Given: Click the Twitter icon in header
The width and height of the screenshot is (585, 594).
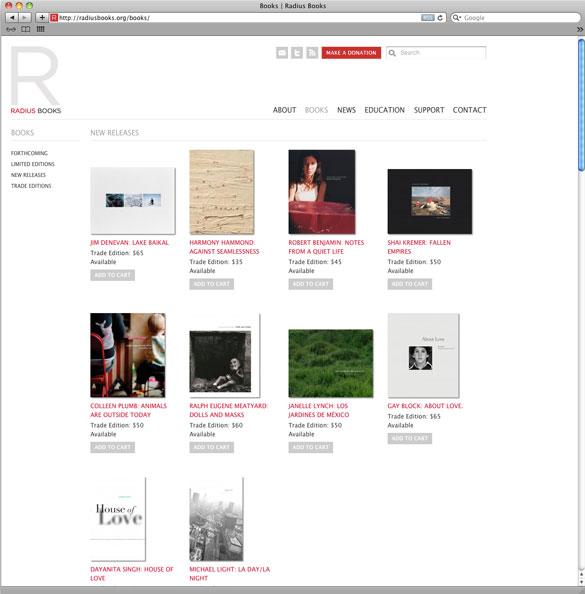Looking at the screenshot, I should pyautogui.click(x=297, y=53).
